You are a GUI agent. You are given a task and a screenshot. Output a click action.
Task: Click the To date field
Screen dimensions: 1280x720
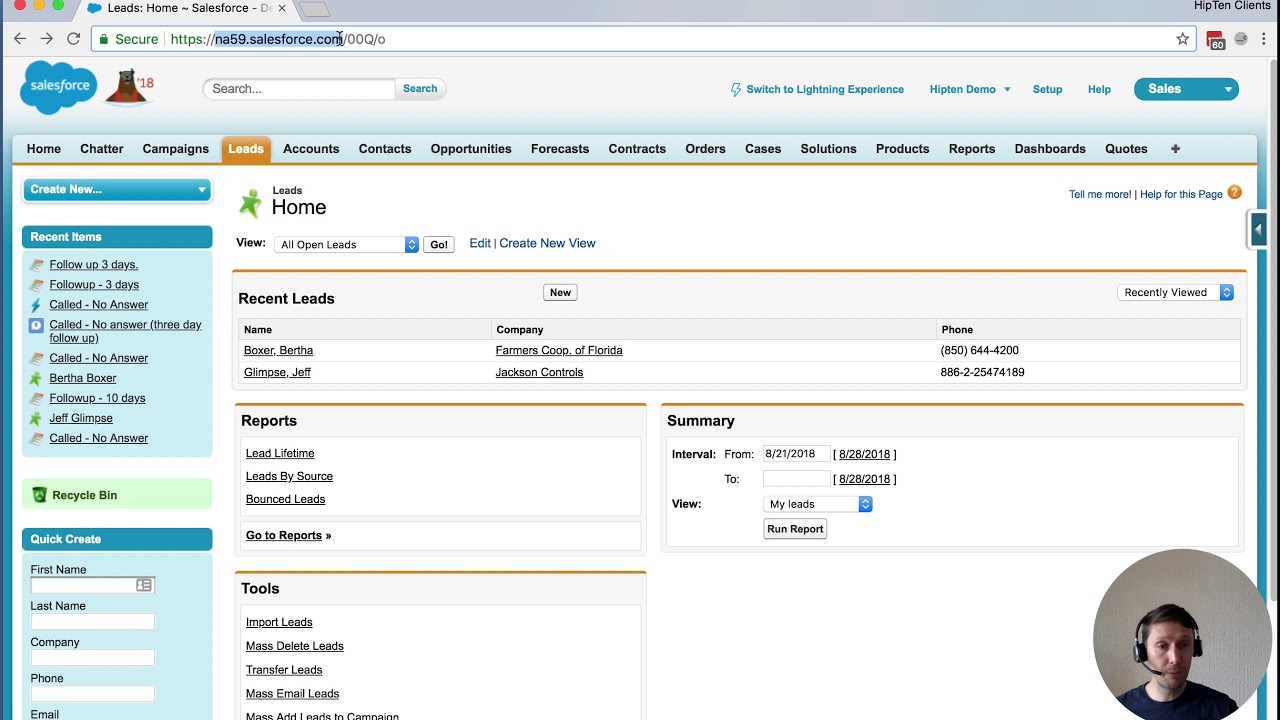[x=796, y=479]
